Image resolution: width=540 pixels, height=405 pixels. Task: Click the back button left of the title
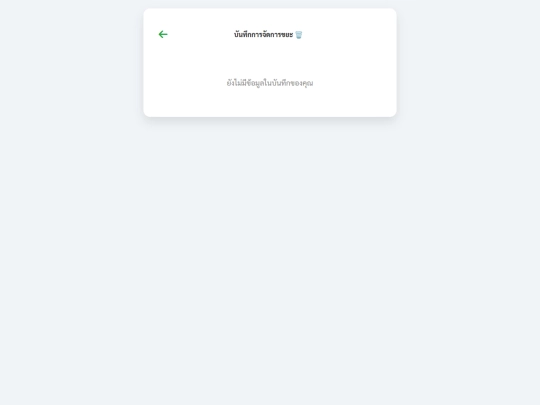pos(163,34)
